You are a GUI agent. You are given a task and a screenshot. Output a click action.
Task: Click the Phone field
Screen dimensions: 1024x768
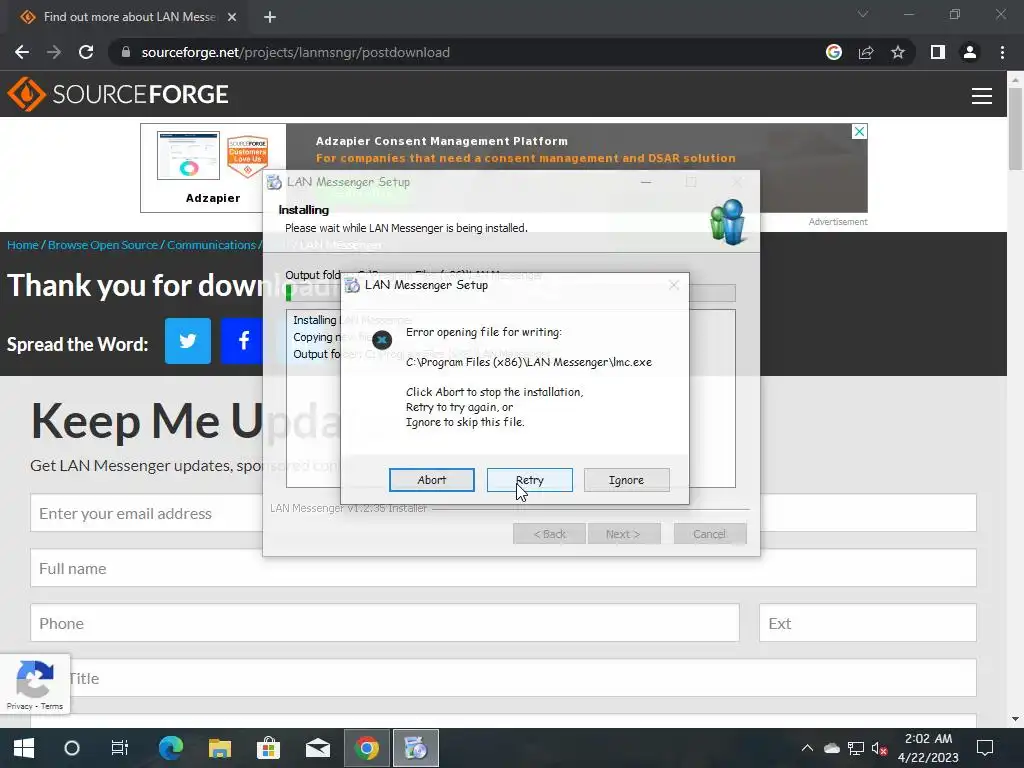coord(385,623)
